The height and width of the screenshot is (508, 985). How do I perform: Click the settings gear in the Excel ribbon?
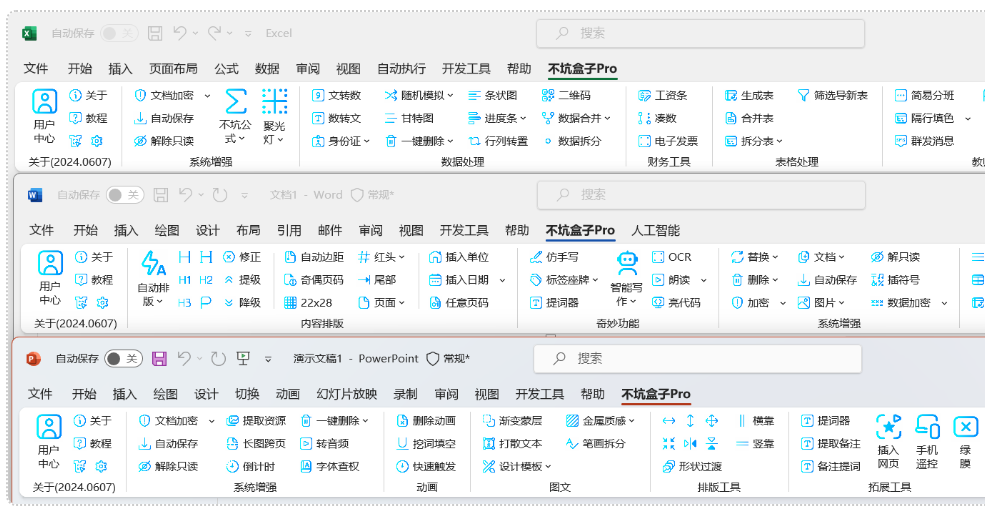pyautogui.click(x=97, y=141)
